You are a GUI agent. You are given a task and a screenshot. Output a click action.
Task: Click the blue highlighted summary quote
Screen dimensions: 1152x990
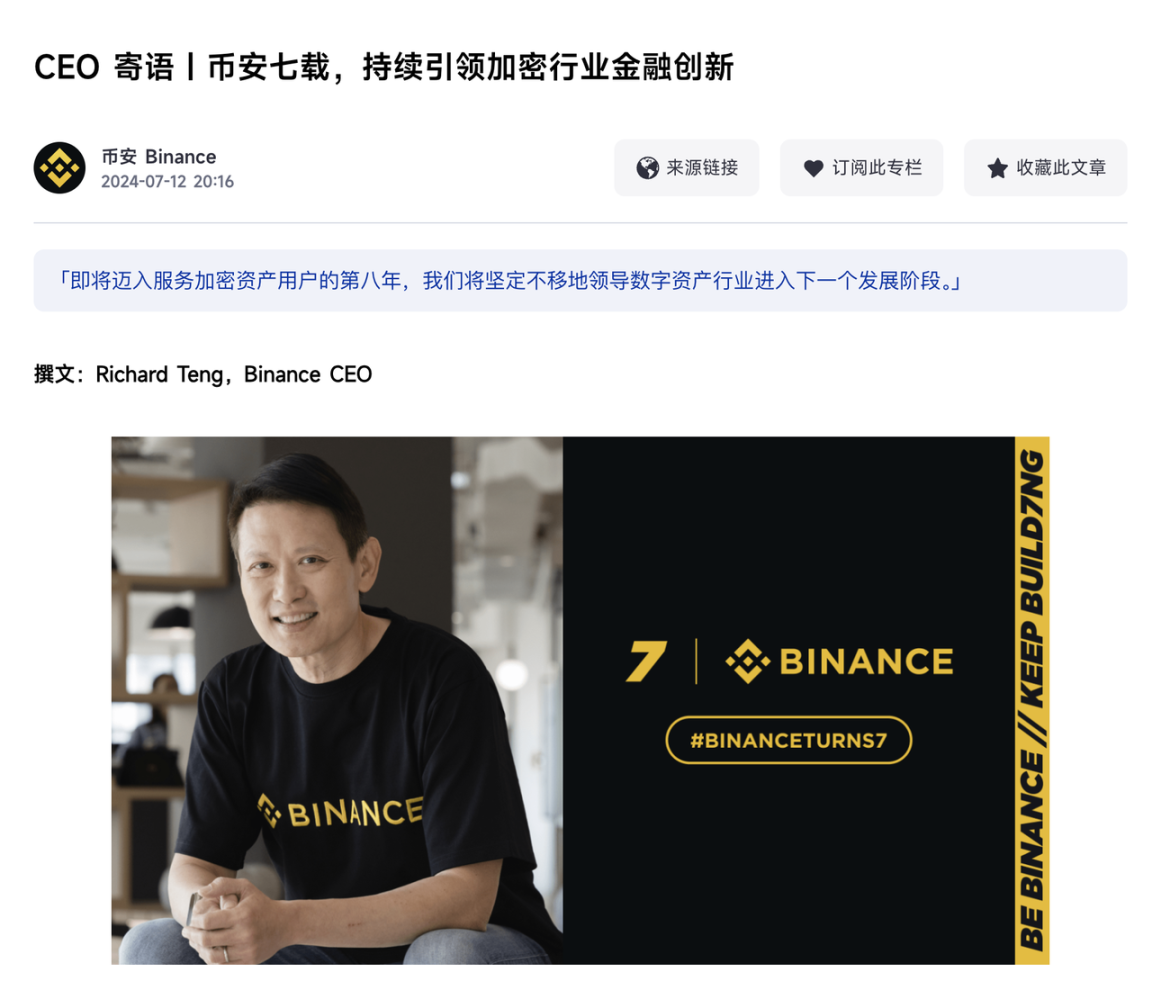tap(580, 281)
